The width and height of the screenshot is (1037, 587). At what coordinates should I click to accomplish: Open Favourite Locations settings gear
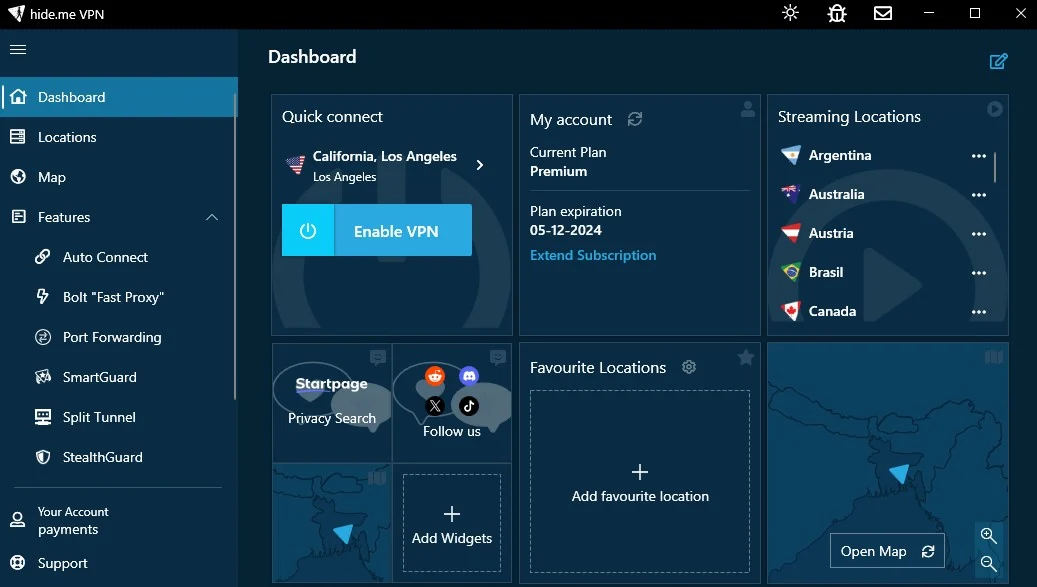[x=689, y=367]
